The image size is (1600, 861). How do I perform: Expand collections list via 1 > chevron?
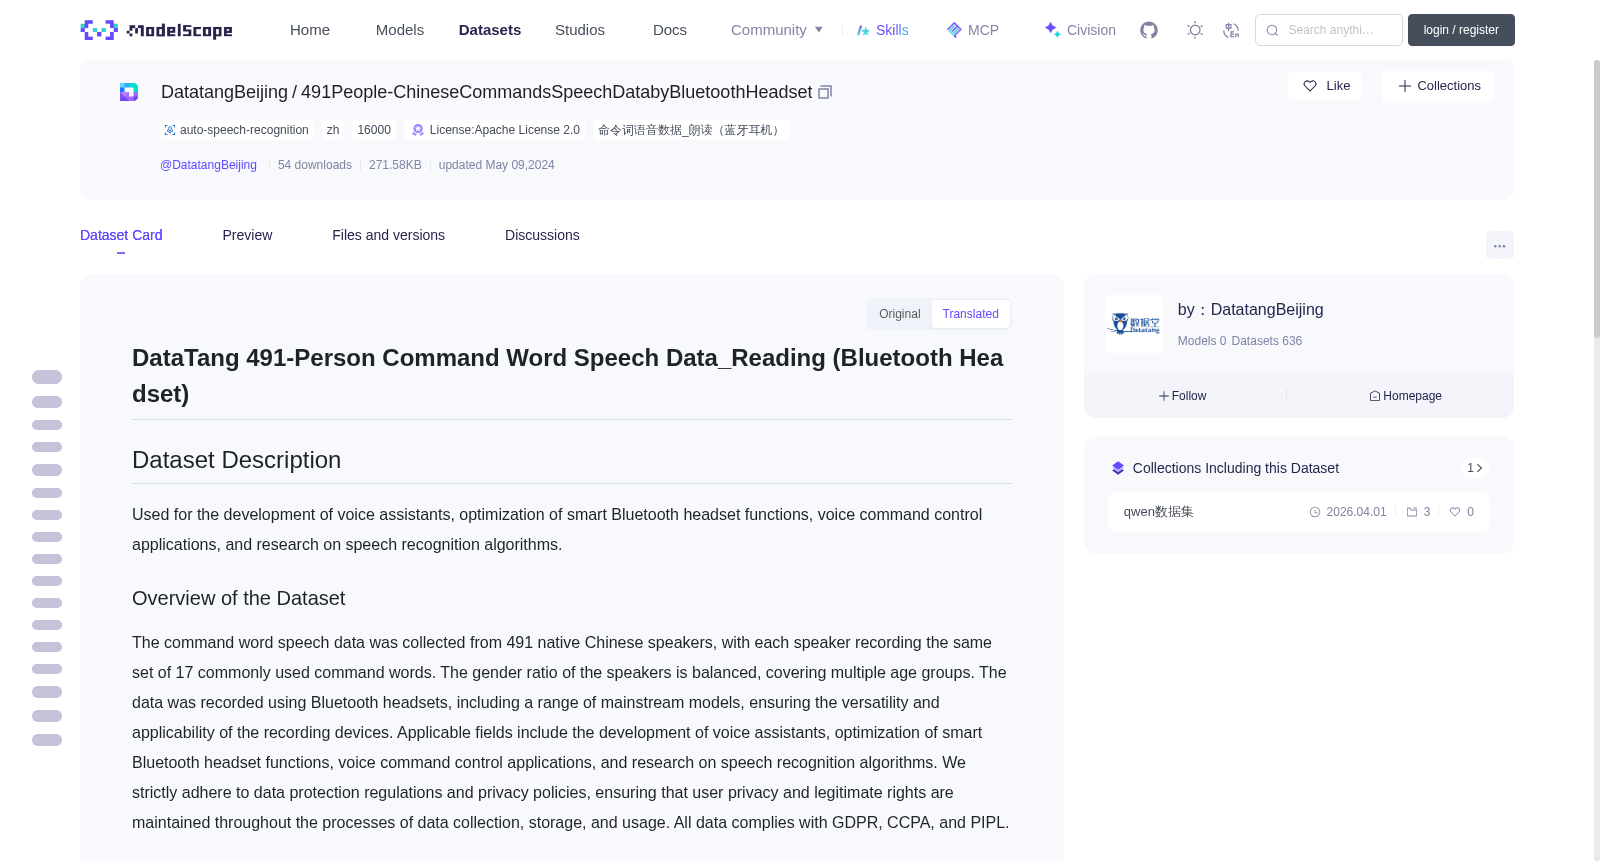[1475, 468]
